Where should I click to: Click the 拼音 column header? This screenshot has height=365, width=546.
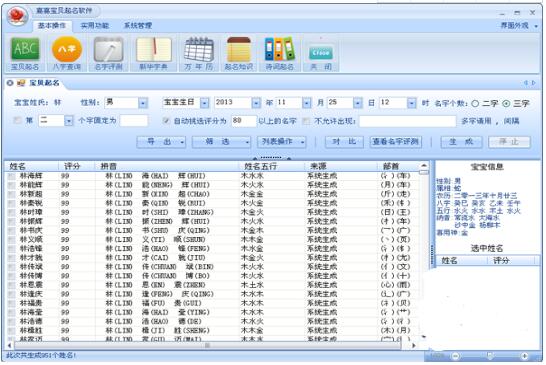click(x=166, y=166)
